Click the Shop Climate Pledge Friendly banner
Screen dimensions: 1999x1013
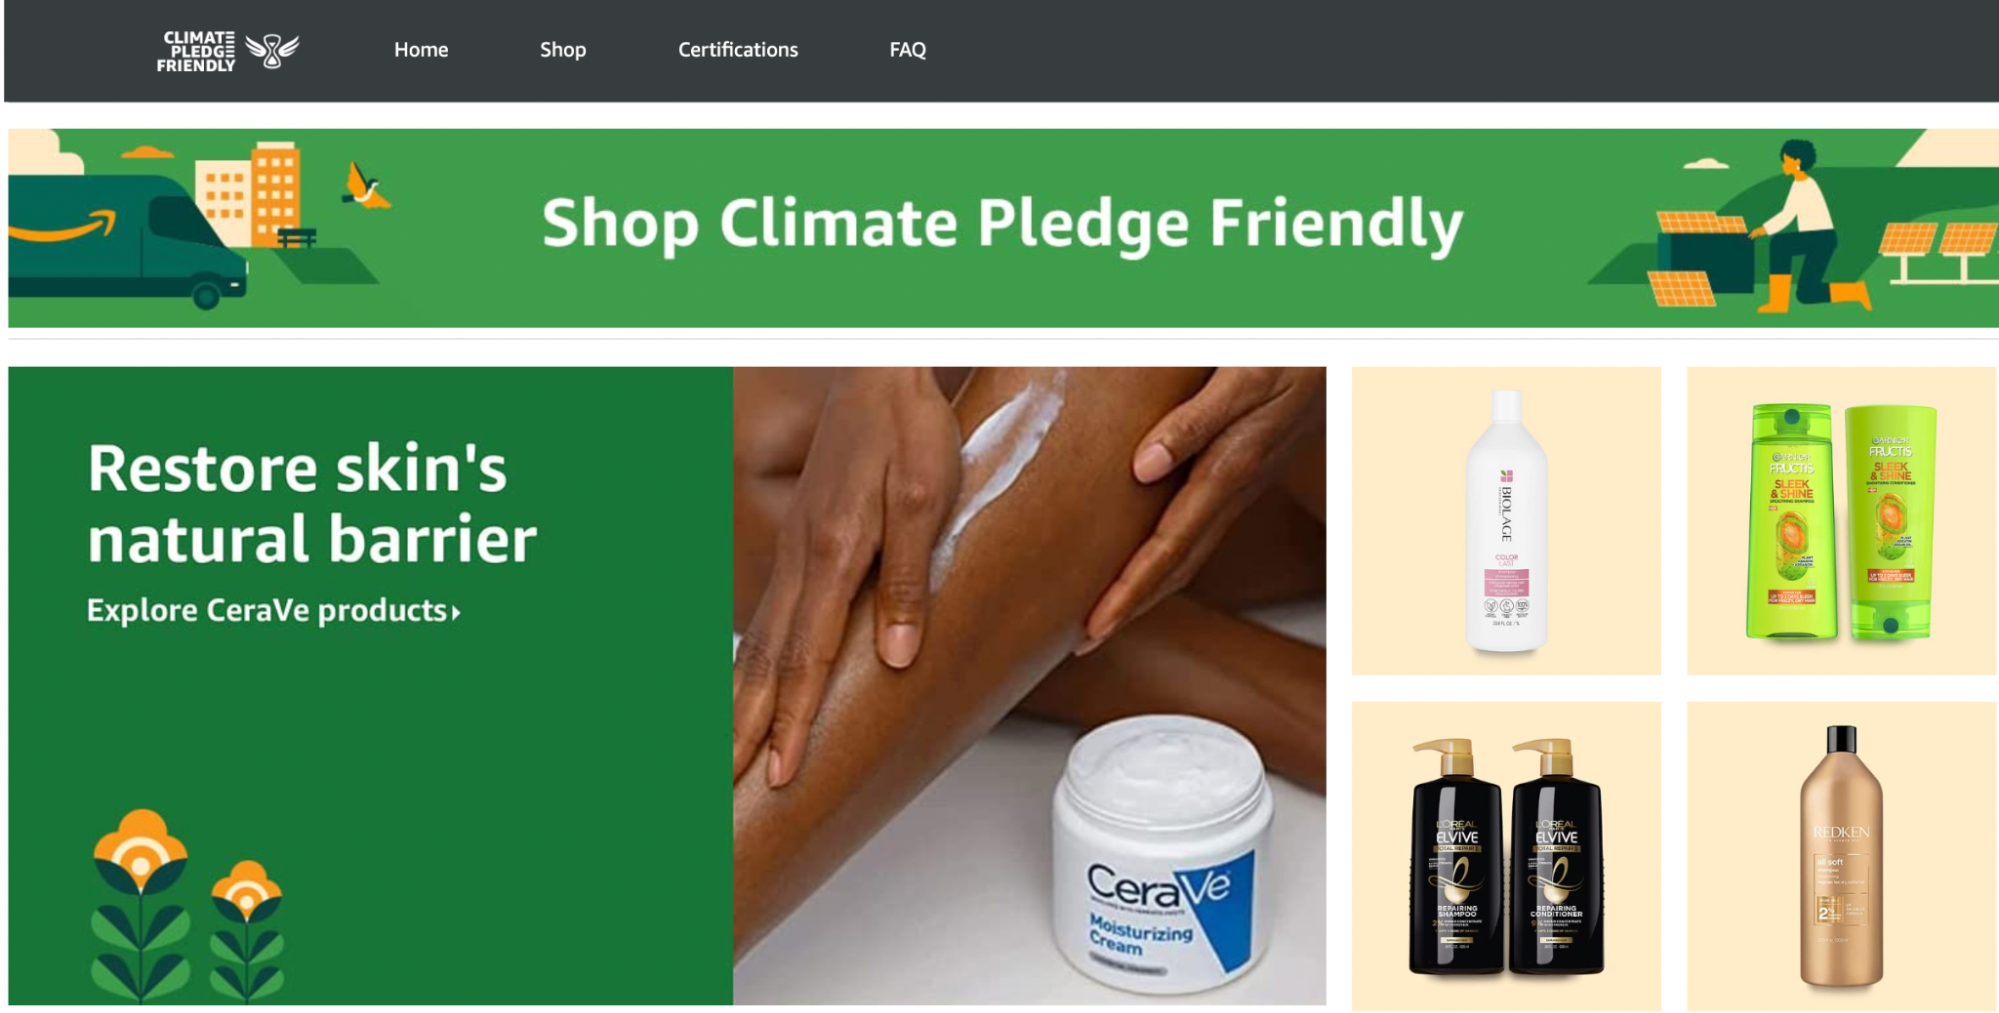pos(1003,228)
